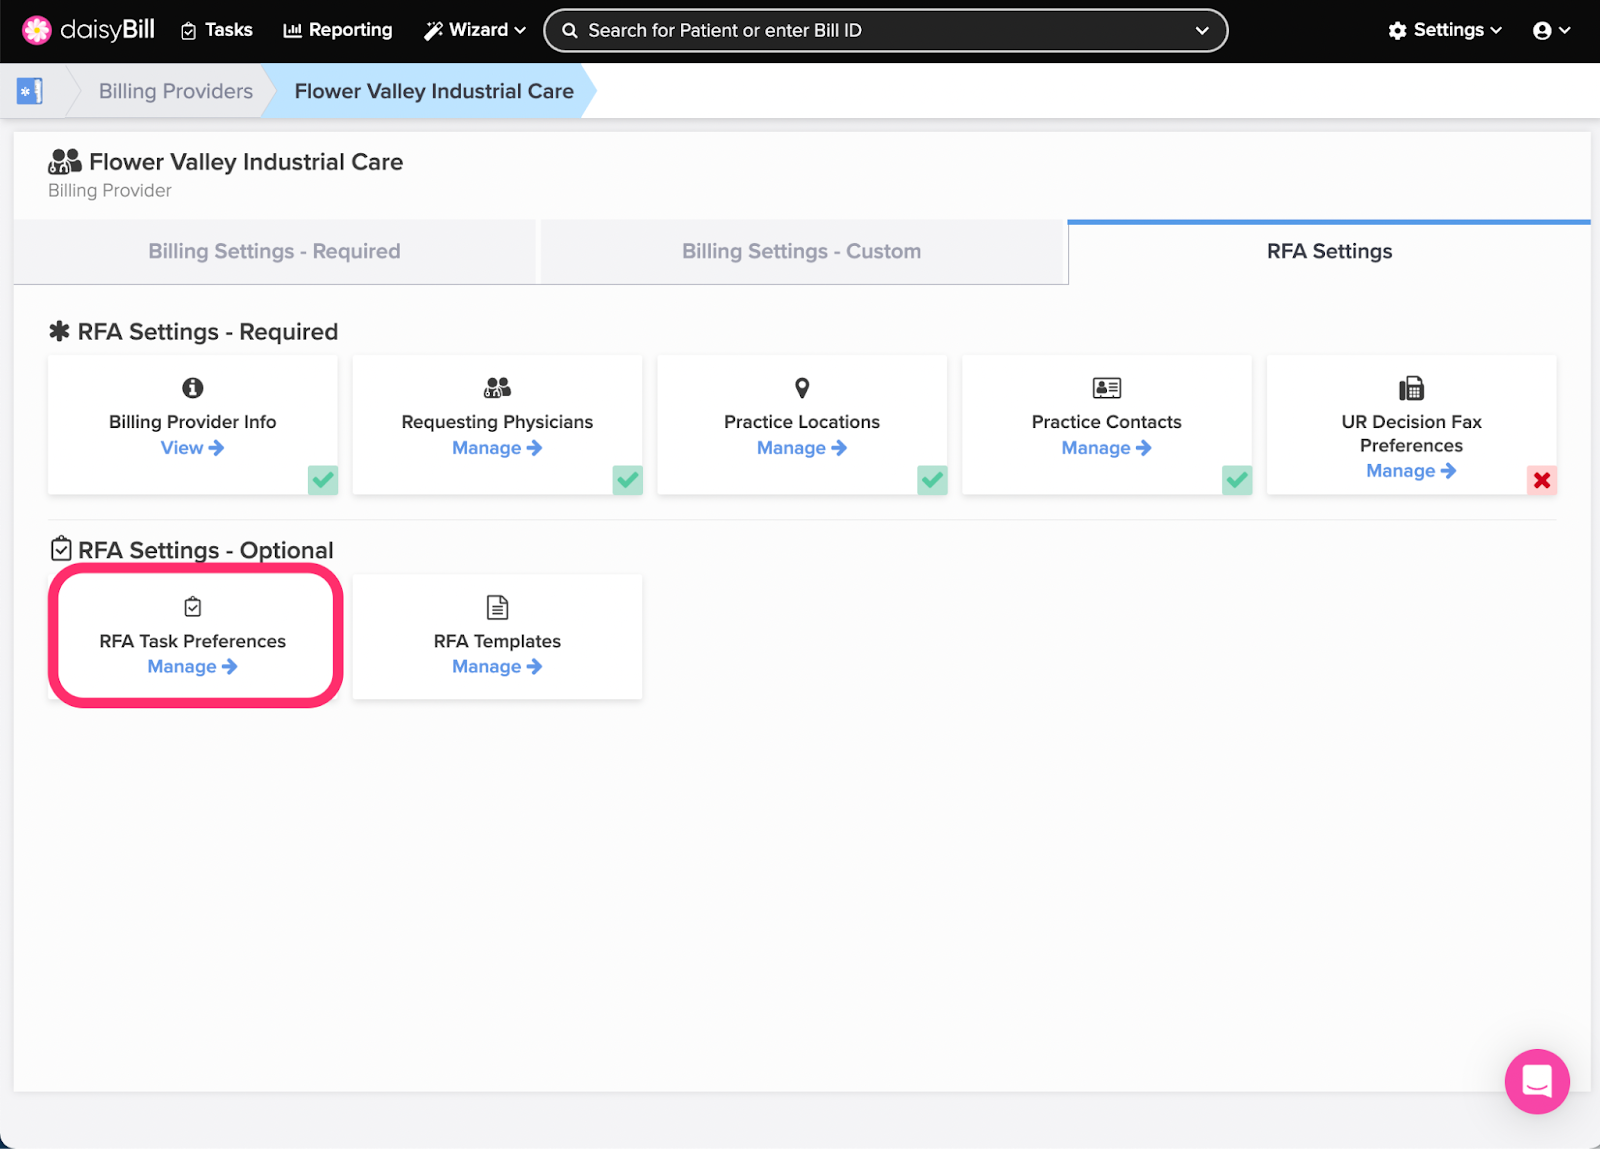1600x1149 pixels.
Task: Open Billing Provider Info View link
Action: (x=193, y=448)
